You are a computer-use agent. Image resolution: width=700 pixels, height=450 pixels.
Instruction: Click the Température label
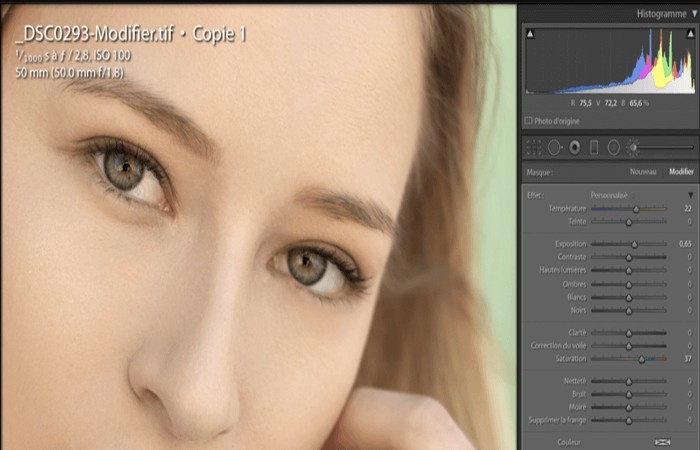(567, 208)
